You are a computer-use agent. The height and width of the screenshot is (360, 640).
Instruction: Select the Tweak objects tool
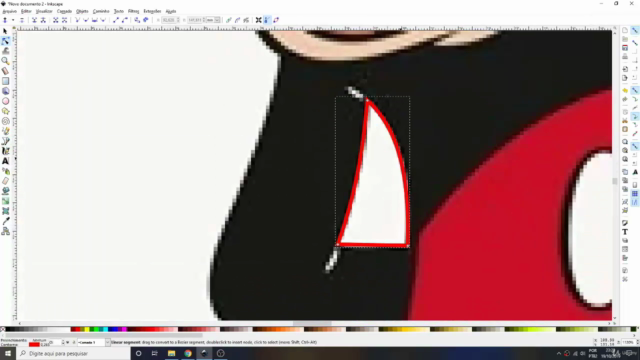click(x=5, y=51)
